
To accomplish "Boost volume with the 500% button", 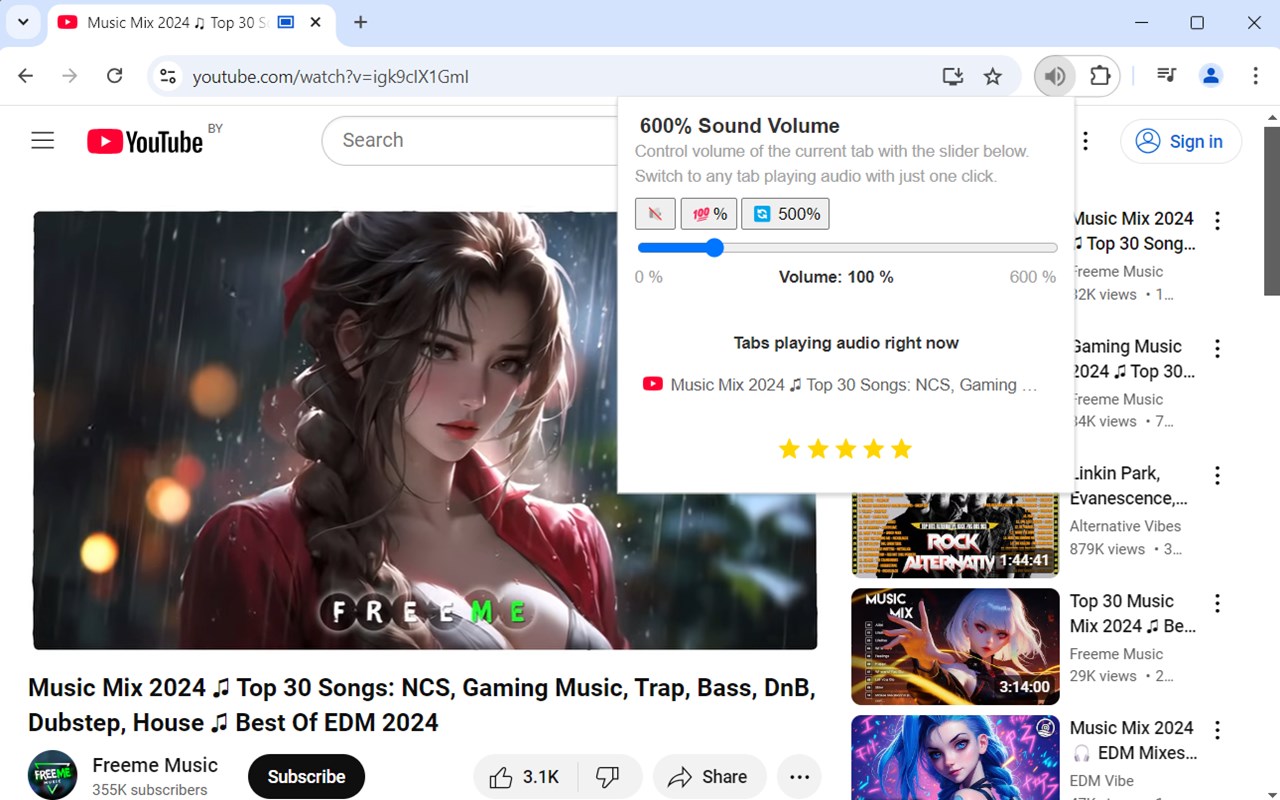I will 785,214.
